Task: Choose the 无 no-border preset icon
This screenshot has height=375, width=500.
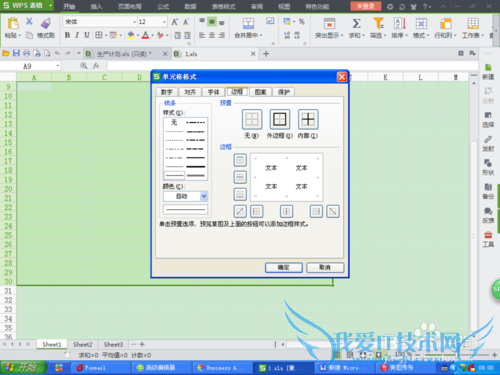Action: [252, 119]
